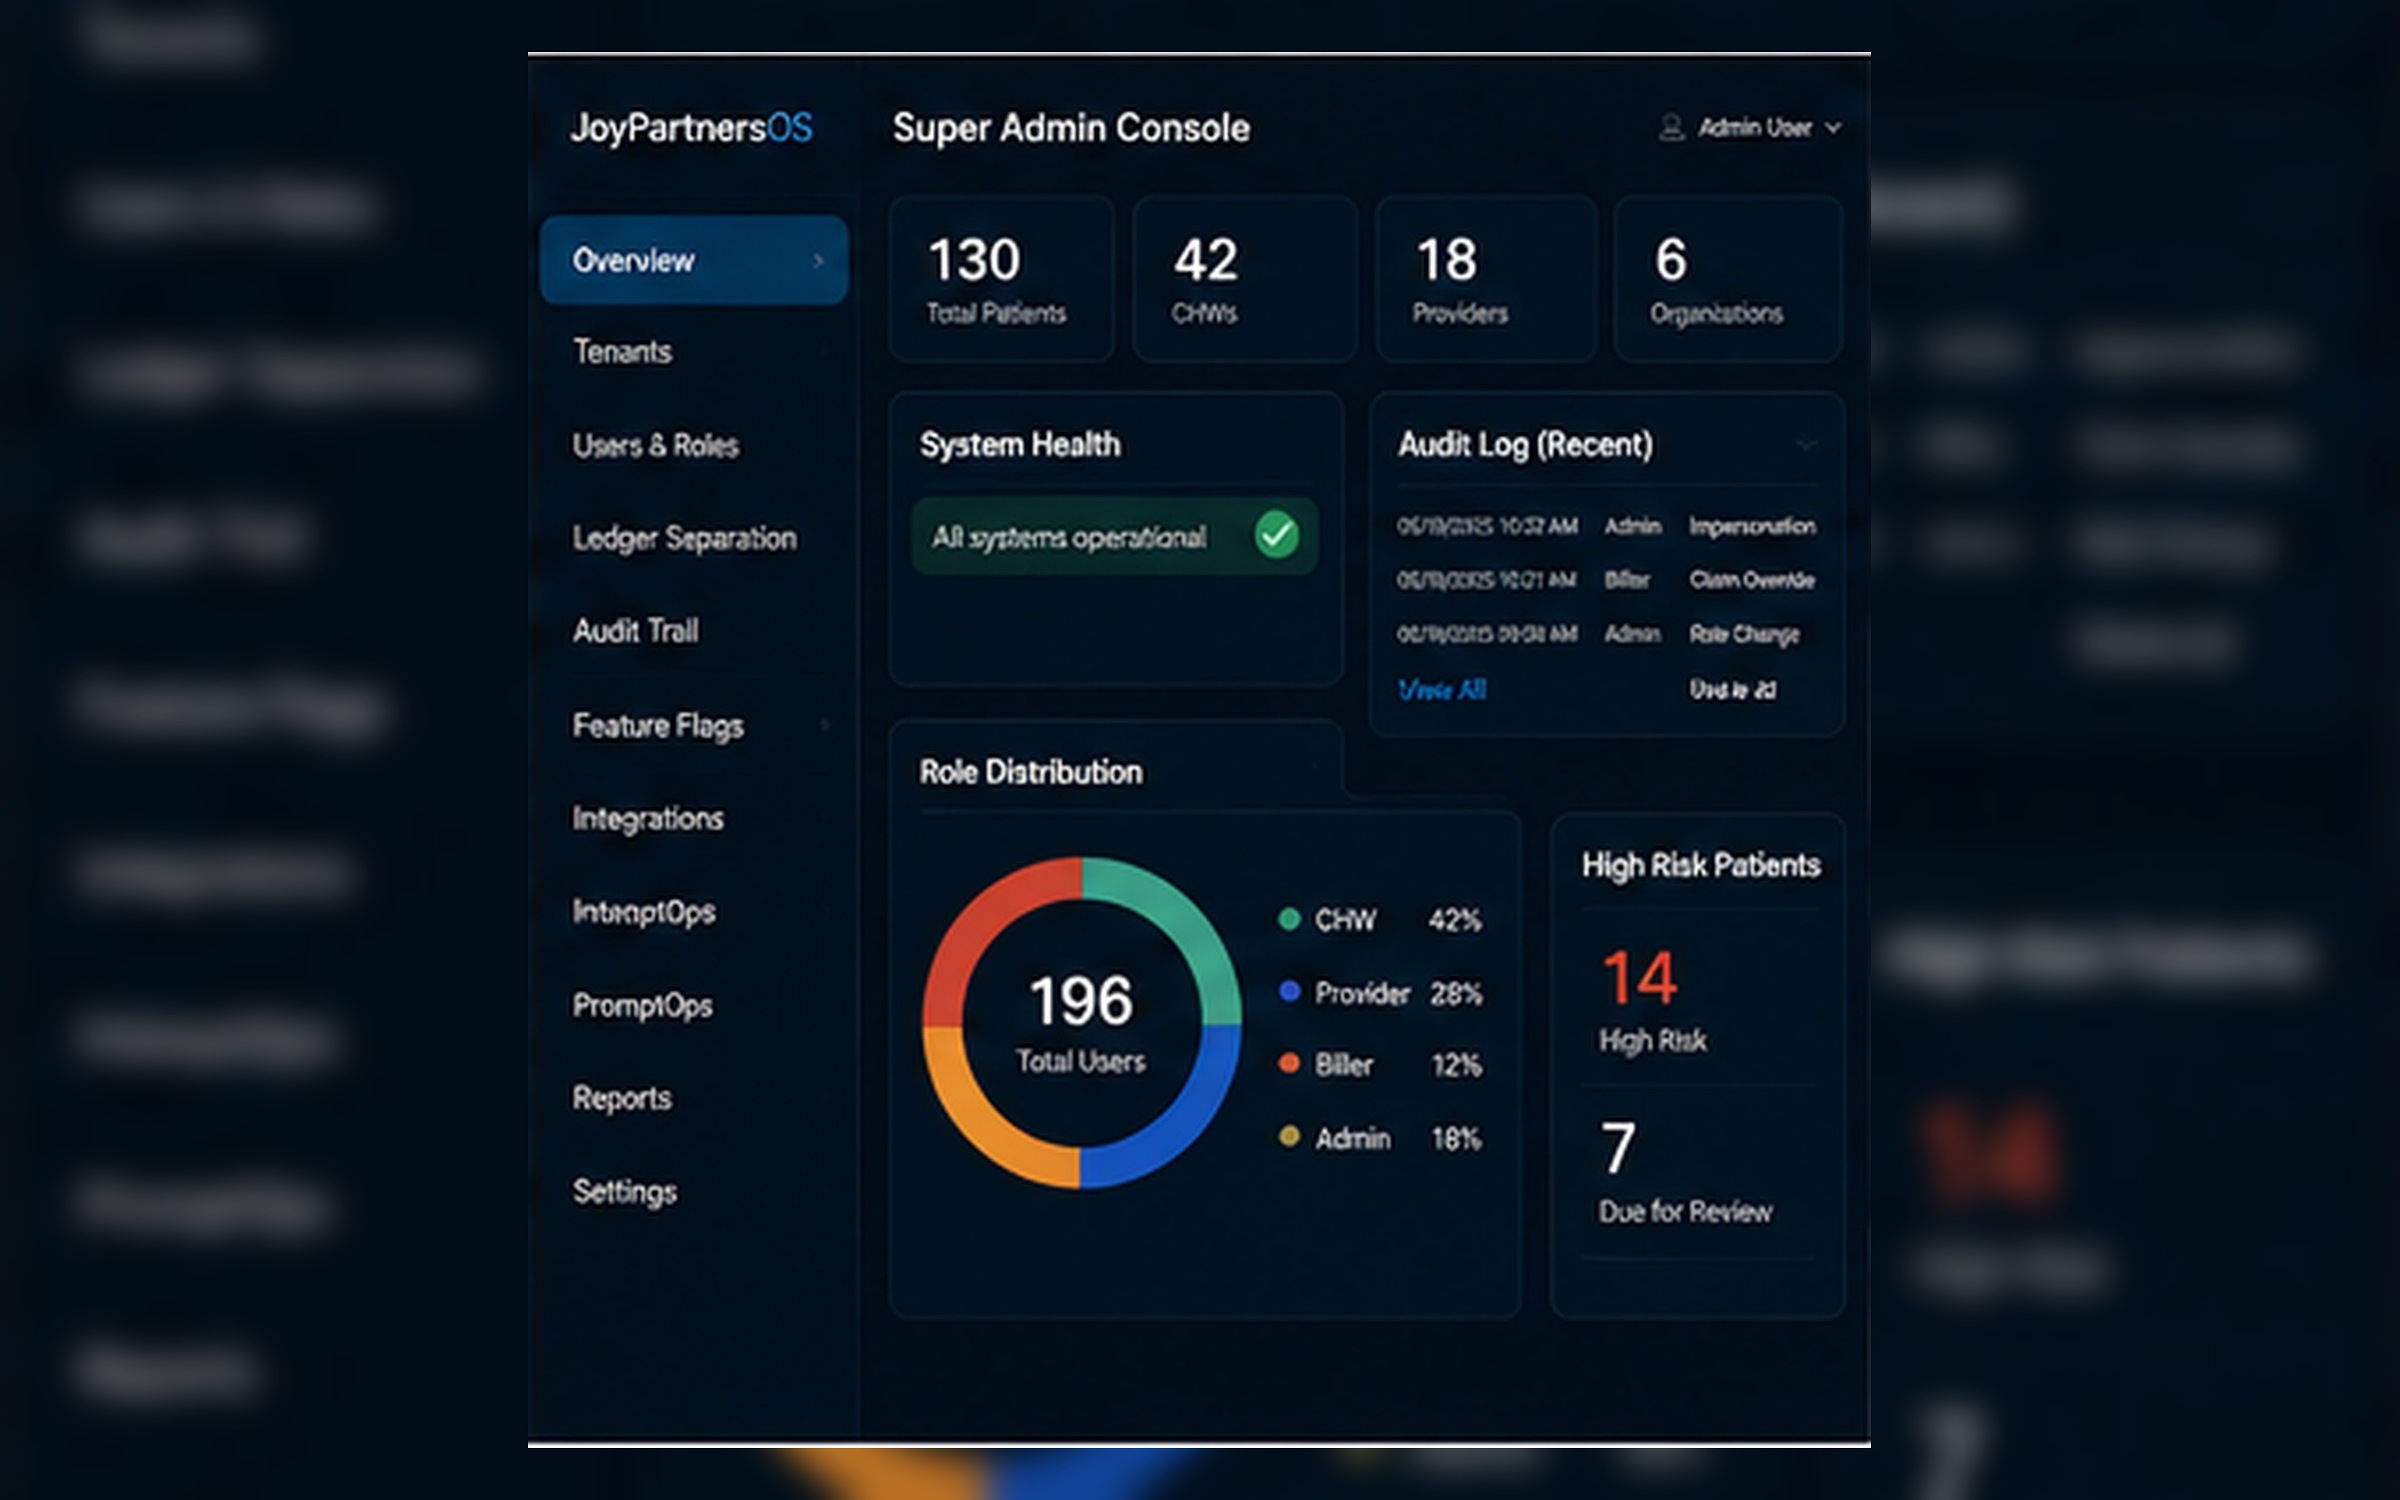This screenshot has height=1500, width=2400.
Task: Click the Role Distribution card title
Action: pyautogui.click(x=1030, y=772)
